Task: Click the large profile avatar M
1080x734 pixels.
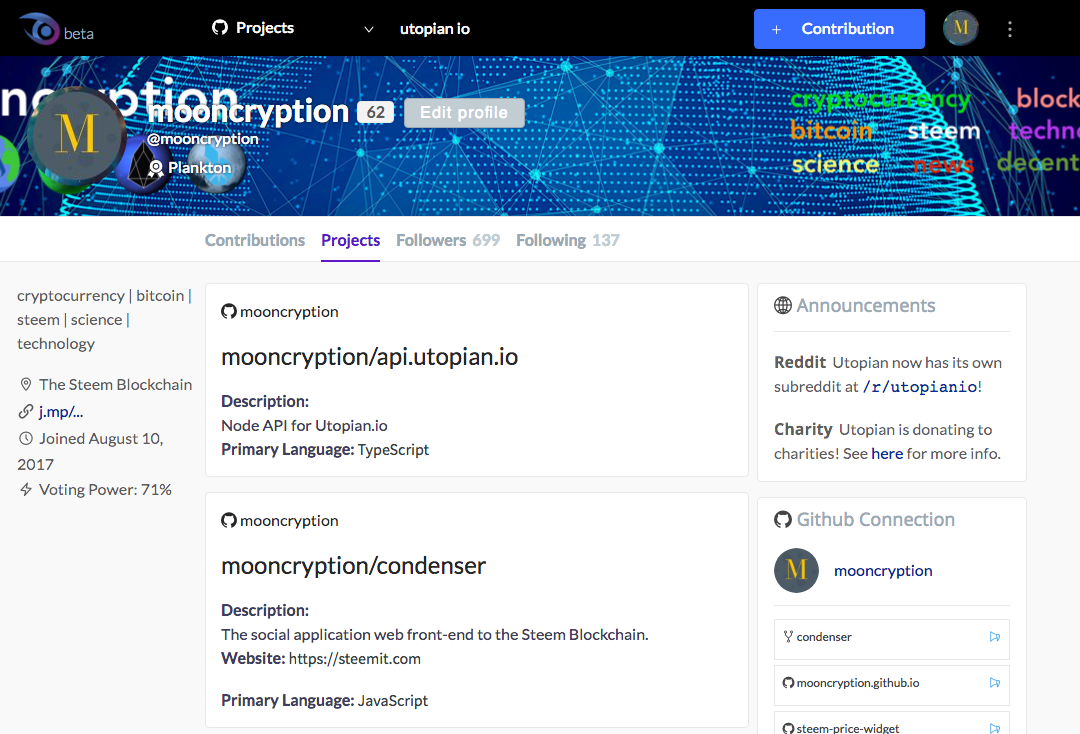Action: (76, 134)
